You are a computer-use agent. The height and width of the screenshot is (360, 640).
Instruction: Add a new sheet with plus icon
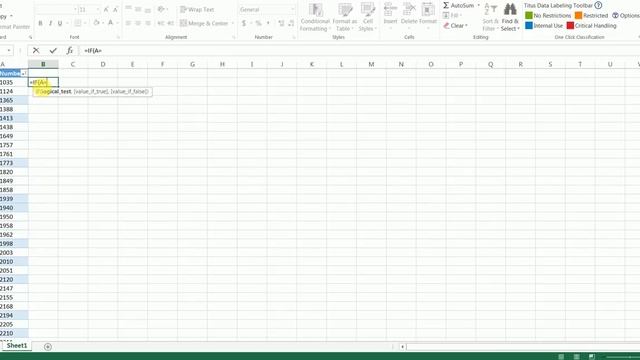[x=48, y=347]
